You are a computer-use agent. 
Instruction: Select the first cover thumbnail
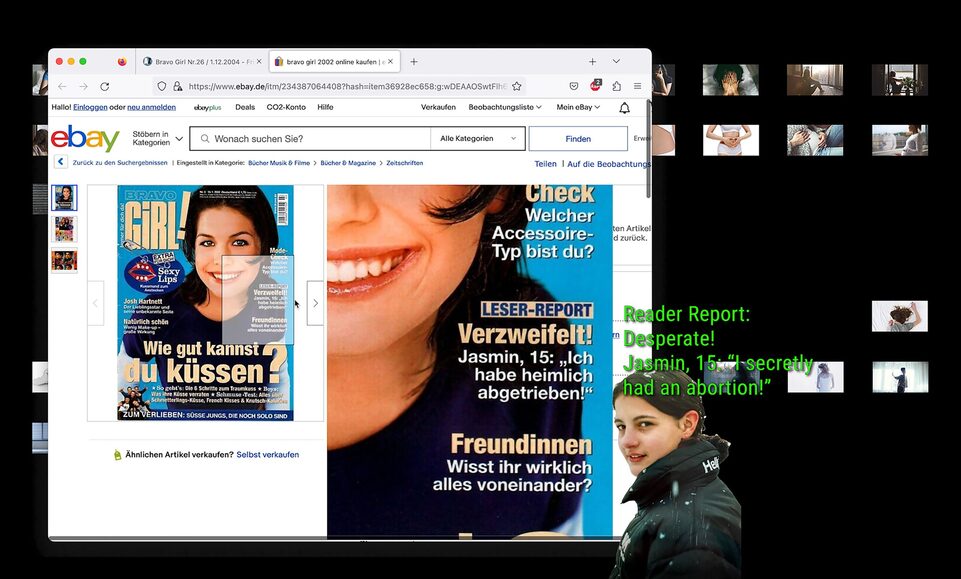click(x=64, y=198)
